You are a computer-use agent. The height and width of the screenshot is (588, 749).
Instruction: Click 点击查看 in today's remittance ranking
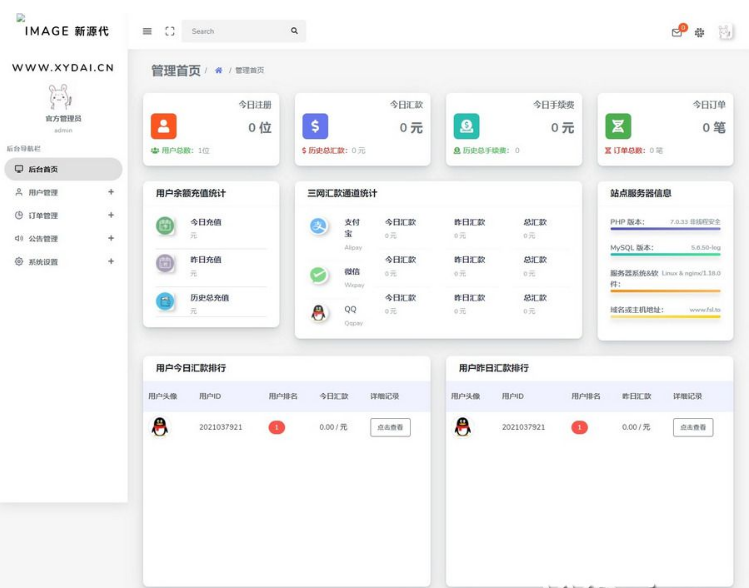390,427
